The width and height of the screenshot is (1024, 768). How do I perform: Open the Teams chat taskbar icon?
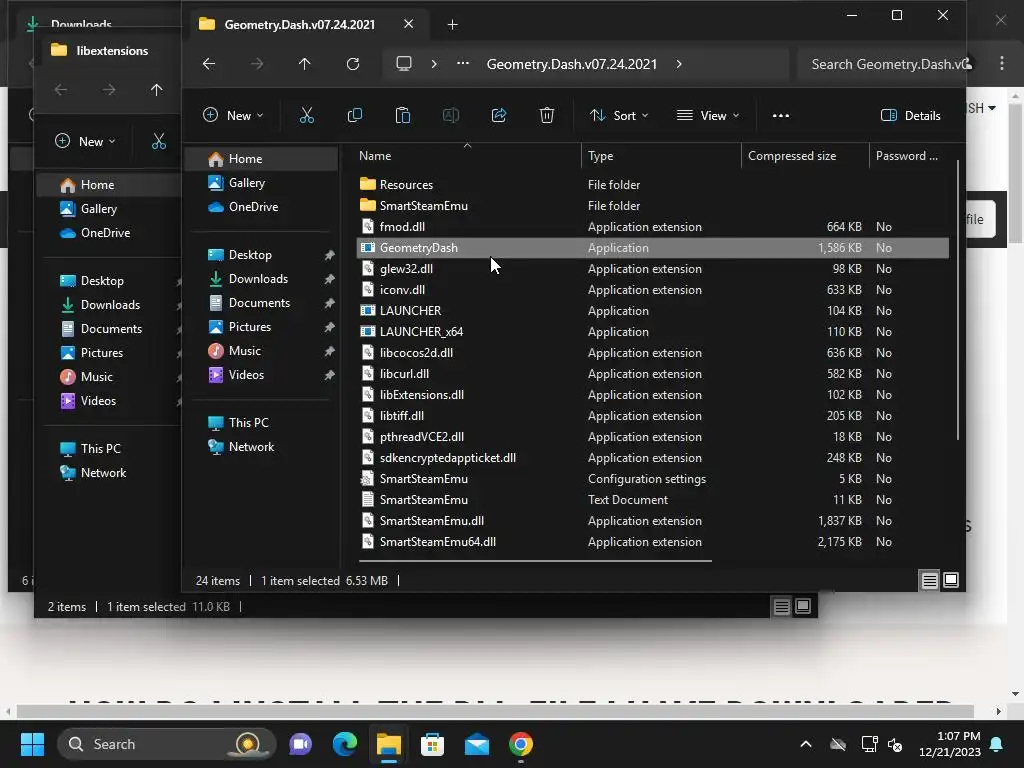(x=300, y=744)
